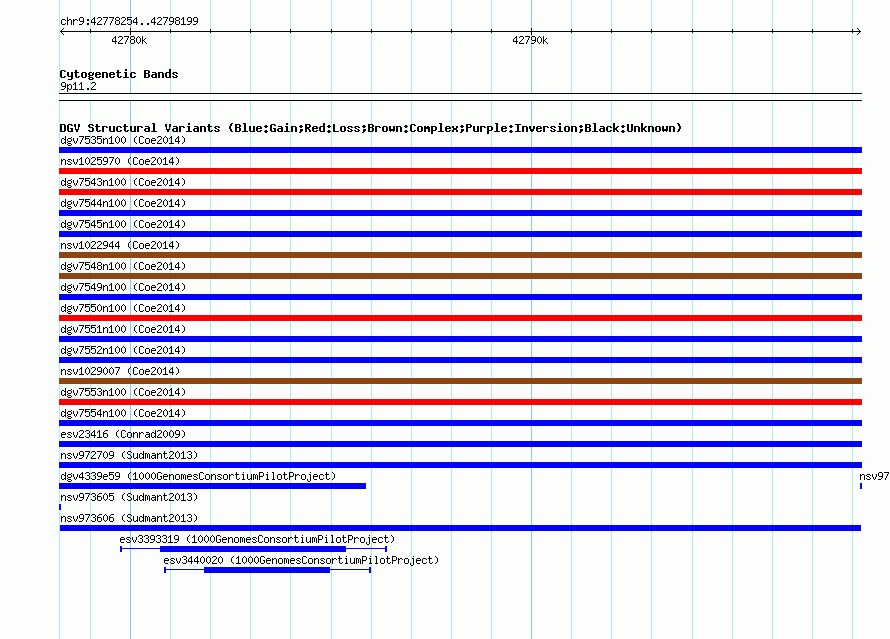
Task: Click the nsv972709 (Sudmant2013) label
Action: point(129,455)
